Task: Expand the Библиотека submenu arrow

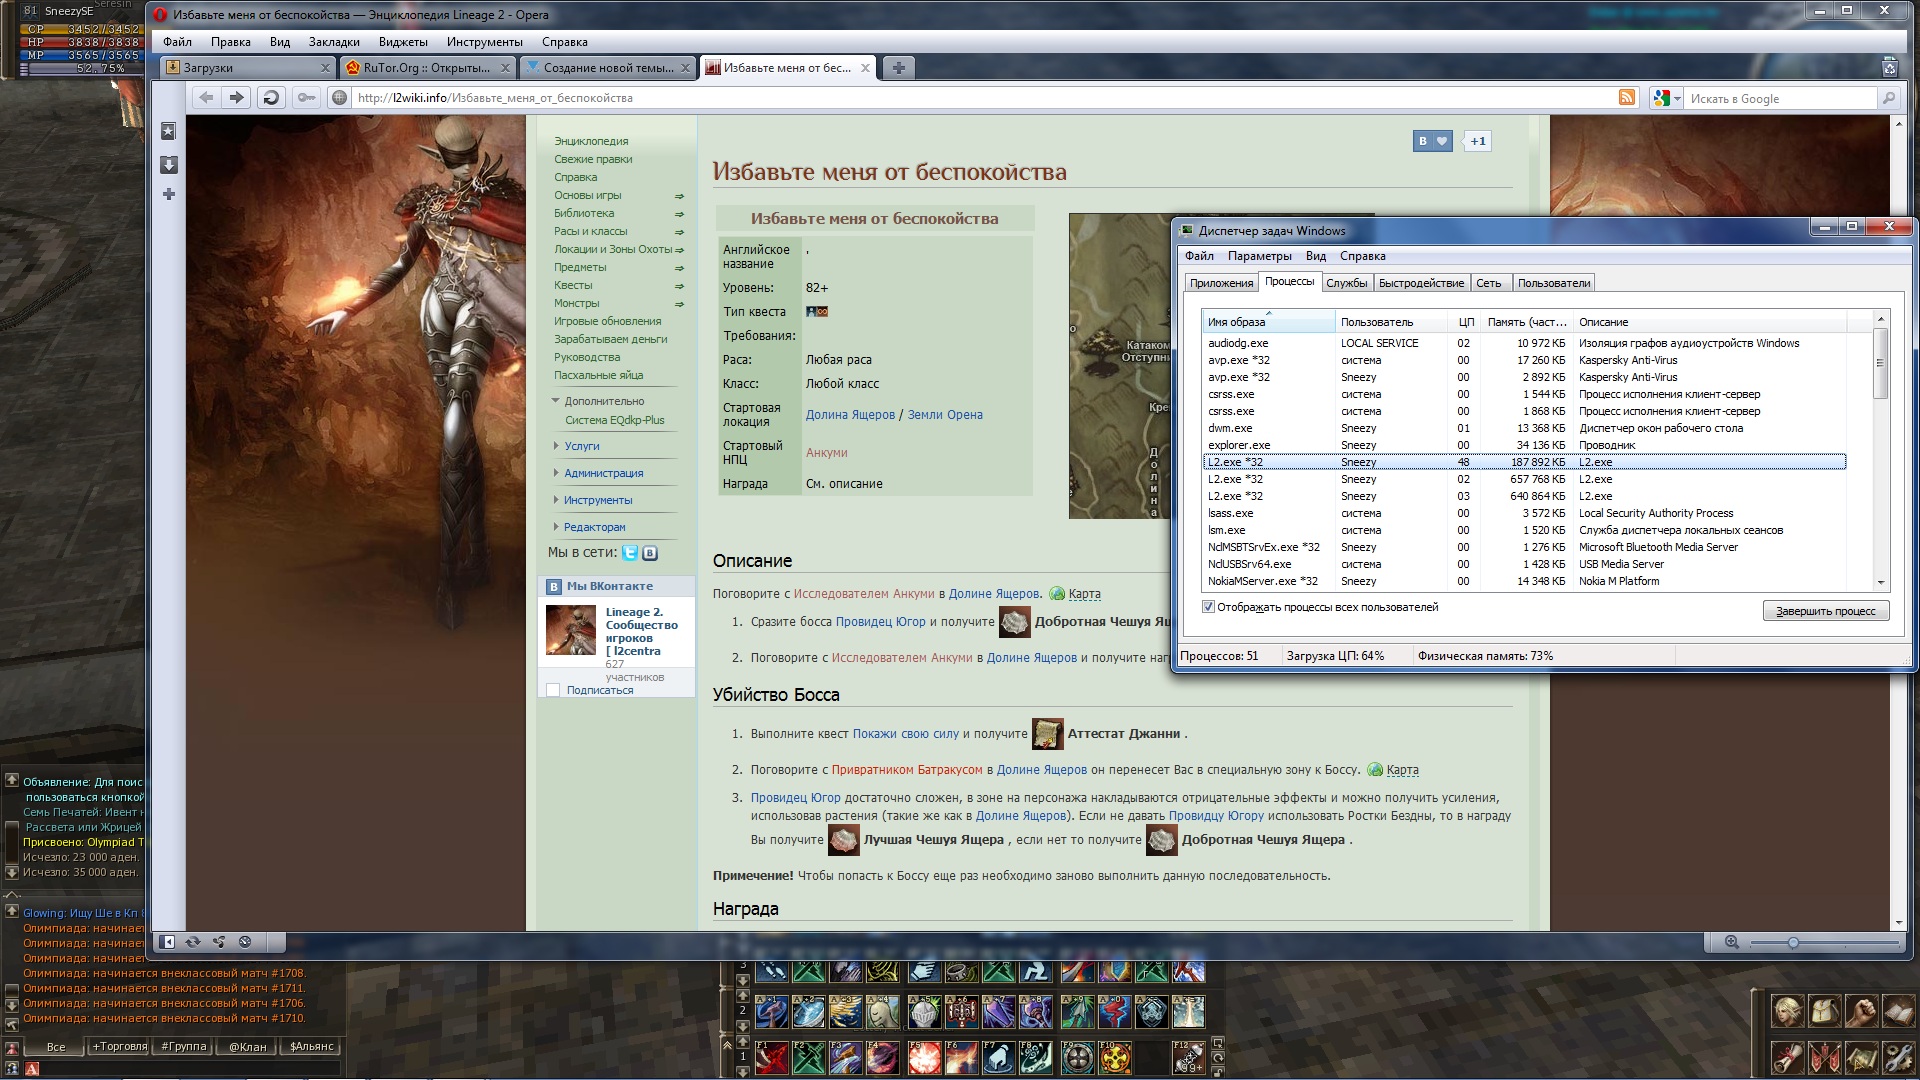Action: click(x=679, y=214)
